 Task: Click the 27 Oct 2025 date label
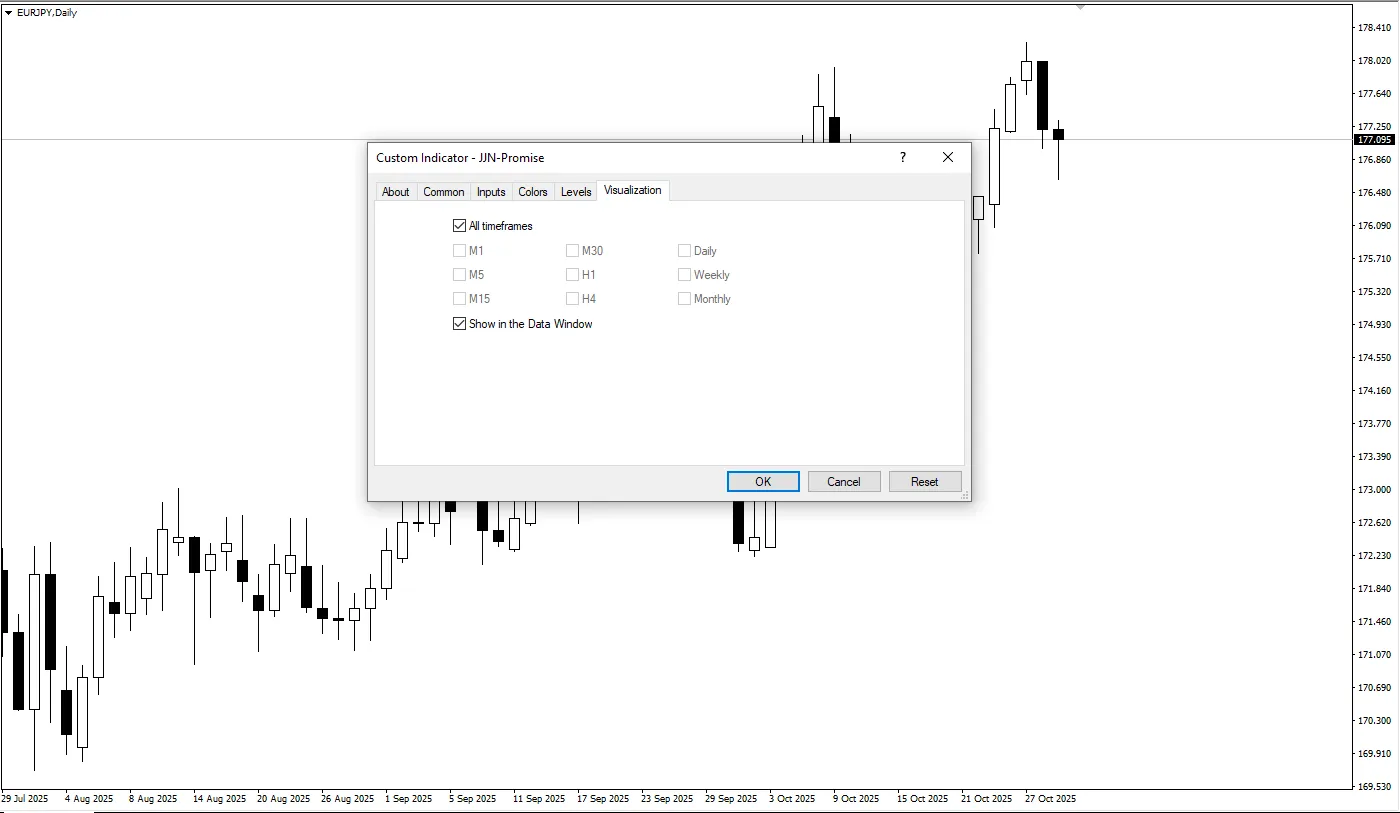coord(1051,799)
